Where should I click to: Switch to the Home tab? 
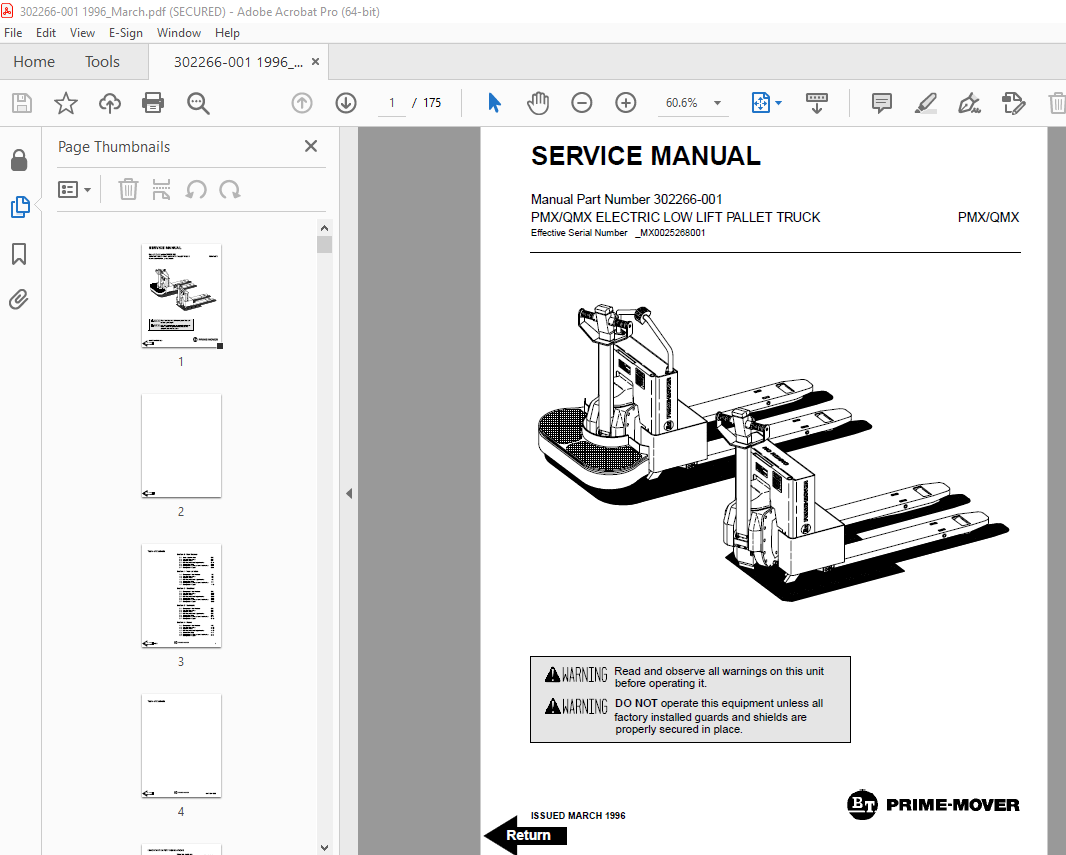click(34, 62)
